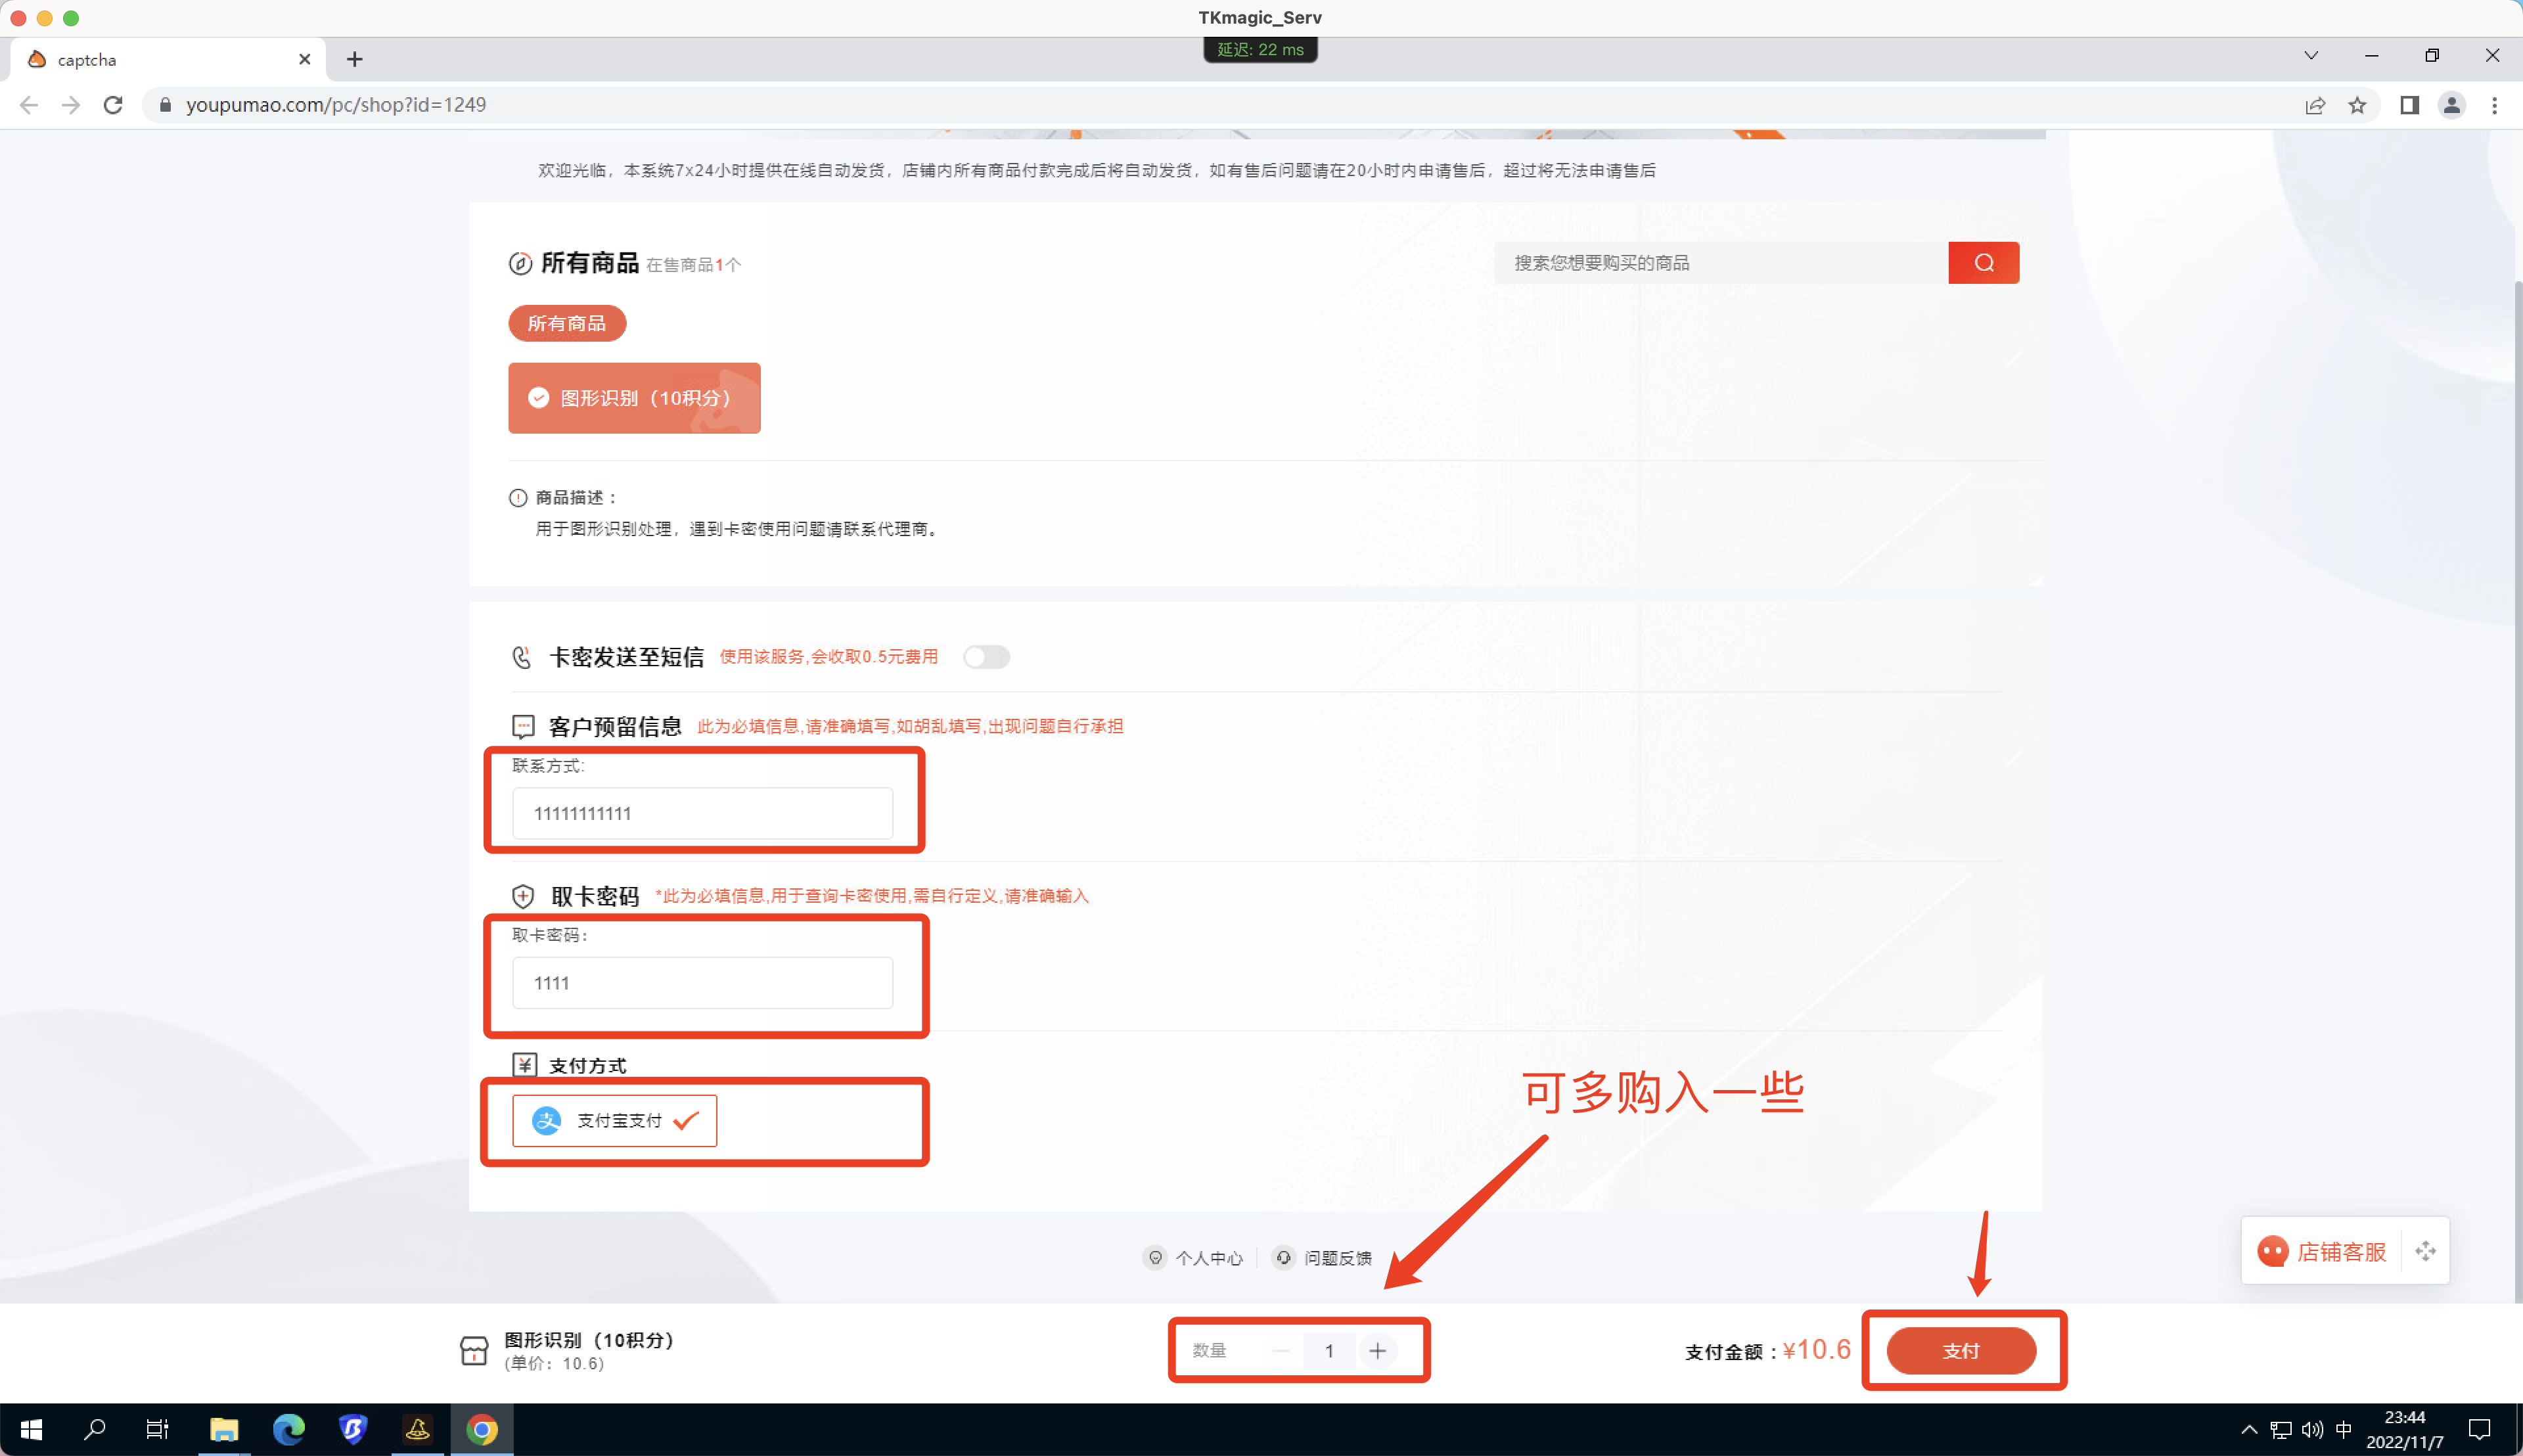This screenshot has width=2523, height=1456.
Task: Click the 支付 payment button
Action: point(1960,1350)
